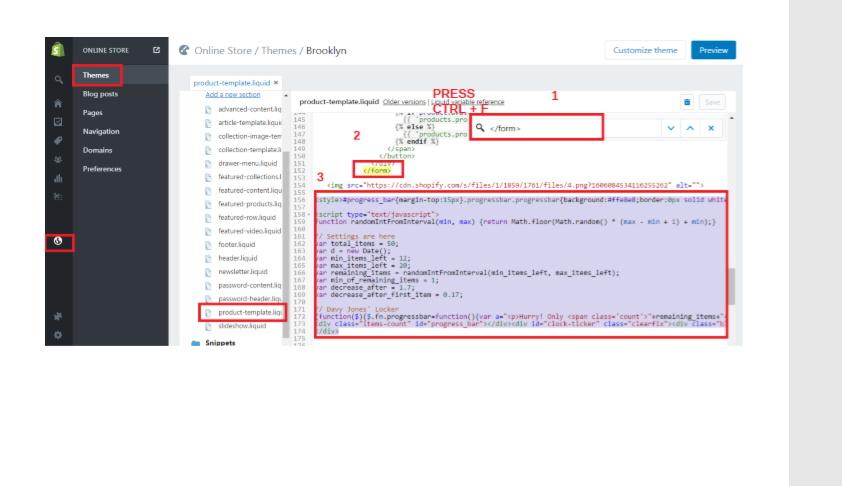Image resolution: width=842 pixels, height=486 pixels.
Task: Open Settings gear icon at sidebar bottom
Action: 58,334
